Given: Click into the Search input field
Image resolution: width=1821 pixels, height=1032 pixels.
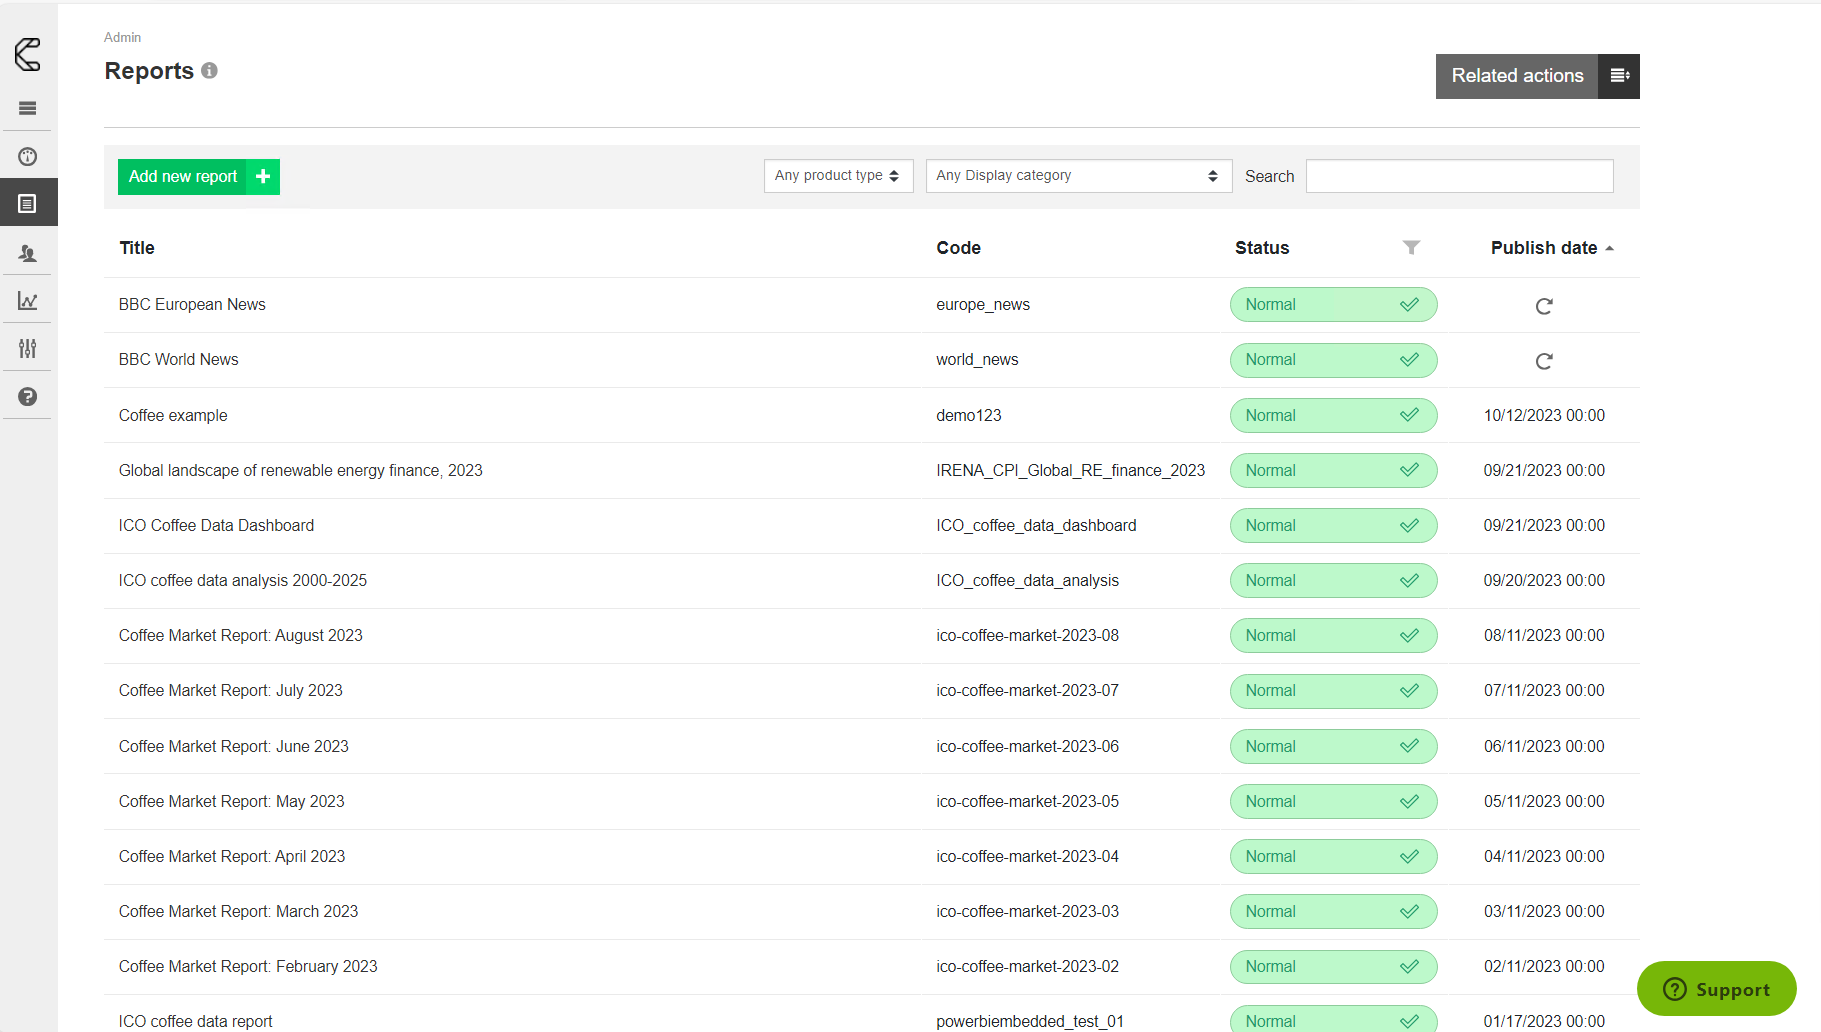Looking at the screenshot, I should coord(1459,176).
